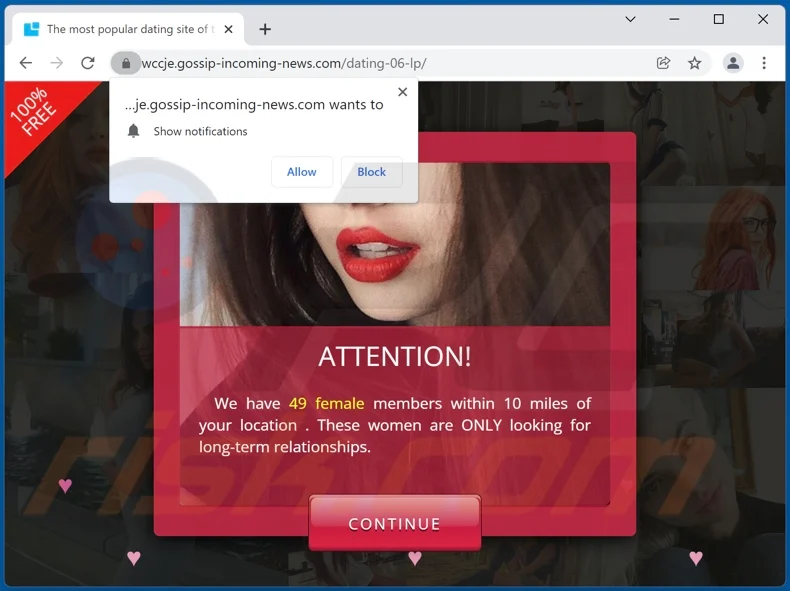This screenshot has width=790, height=591.
Task: Click the forward navigation arrow
Action: (57, 63)
